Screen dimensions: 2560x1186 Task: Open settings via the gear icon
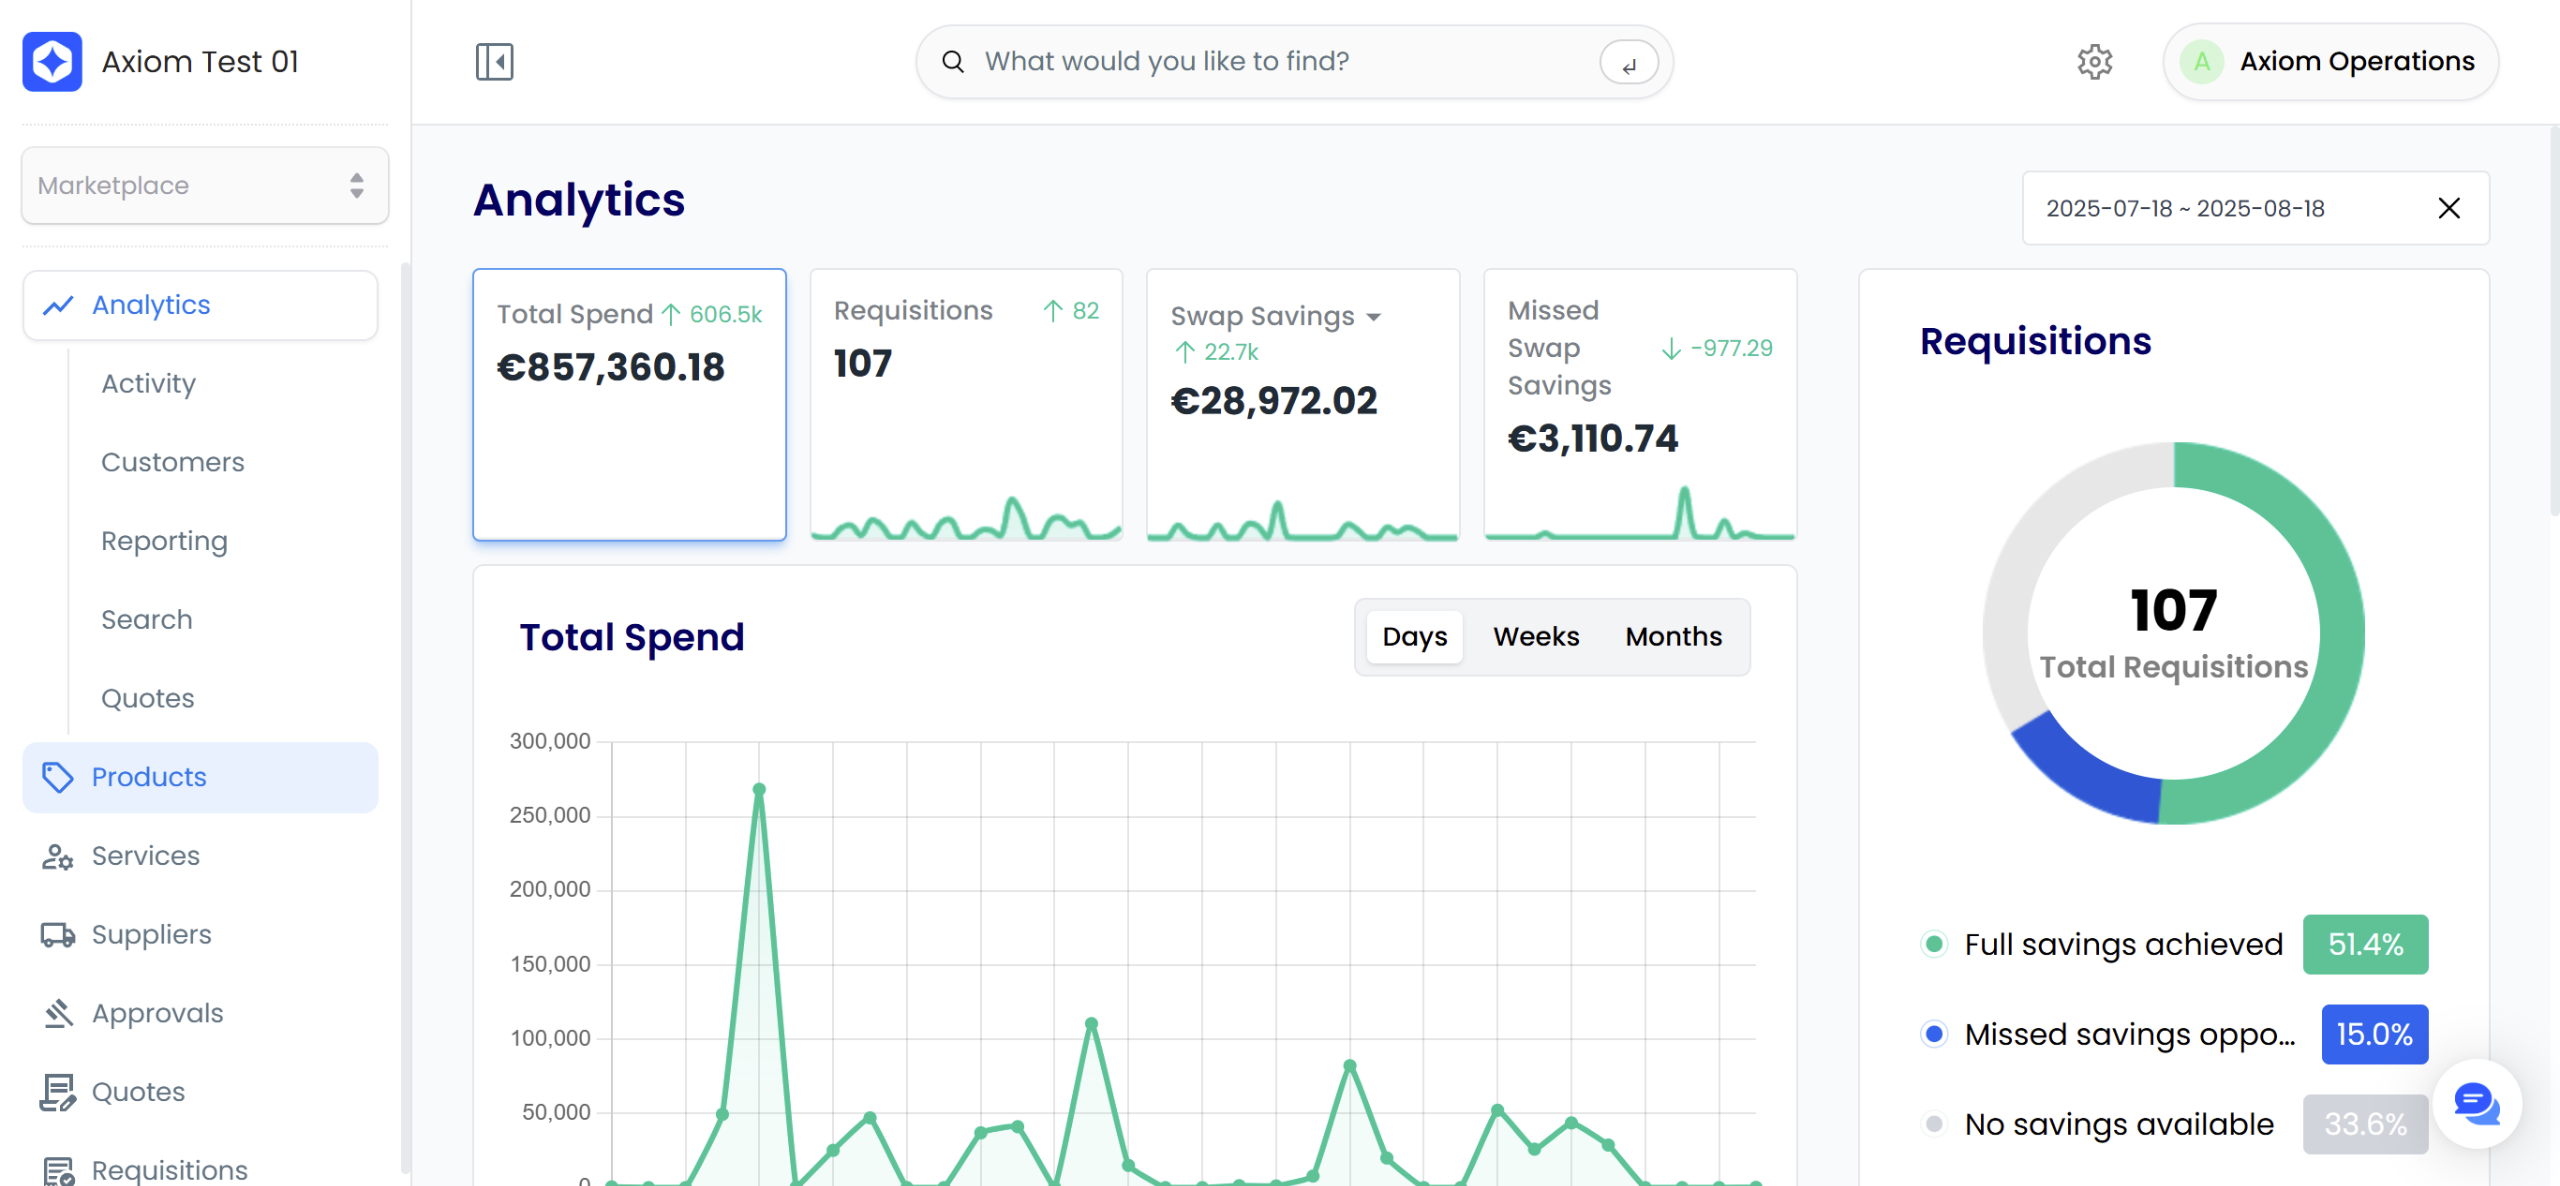click(2094, 62)
